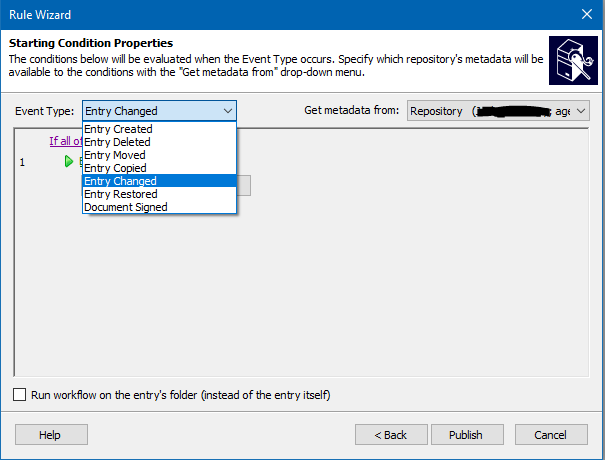Go back with the < Back button
605x460 pixels.
pyautogui.click(x=391, y=435)
